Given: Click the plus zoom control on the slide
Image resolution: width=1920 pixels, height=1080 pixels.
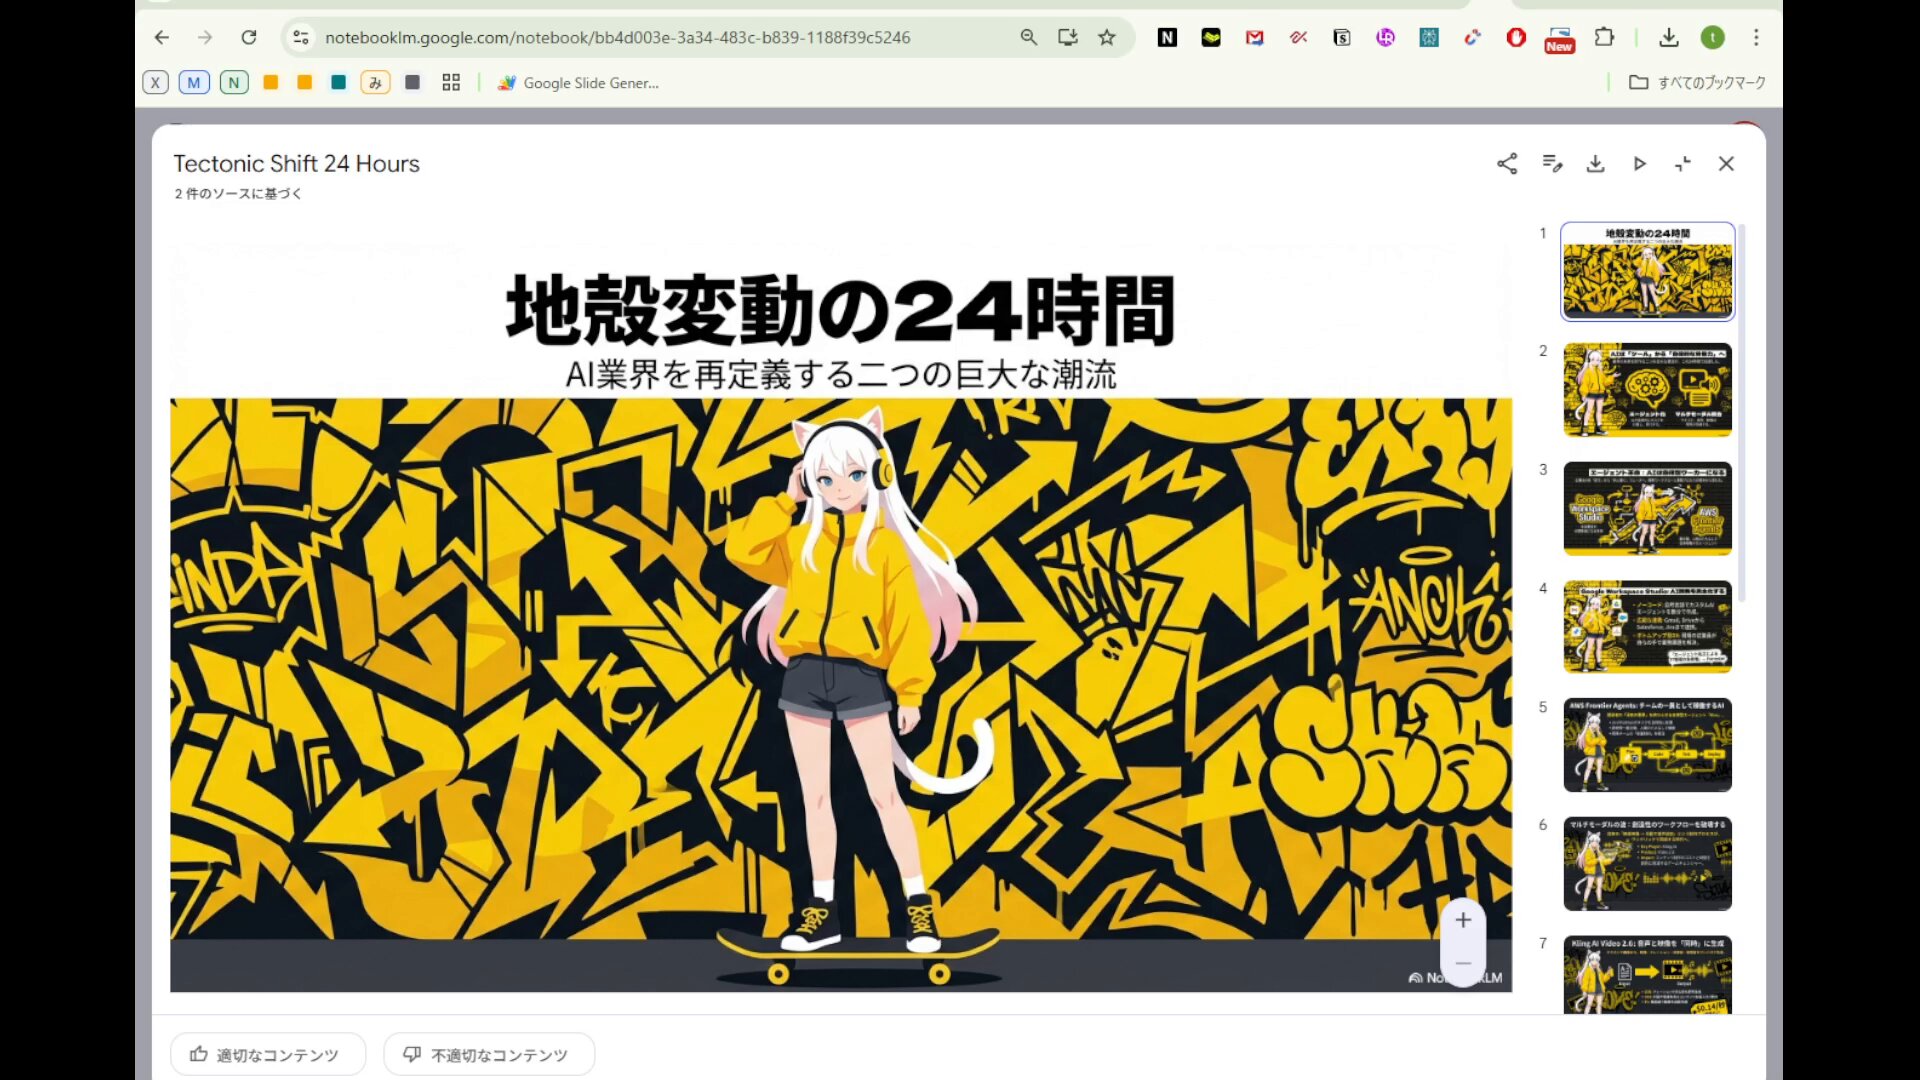Looking at the screenshot, I should [x=1463, y=920].
